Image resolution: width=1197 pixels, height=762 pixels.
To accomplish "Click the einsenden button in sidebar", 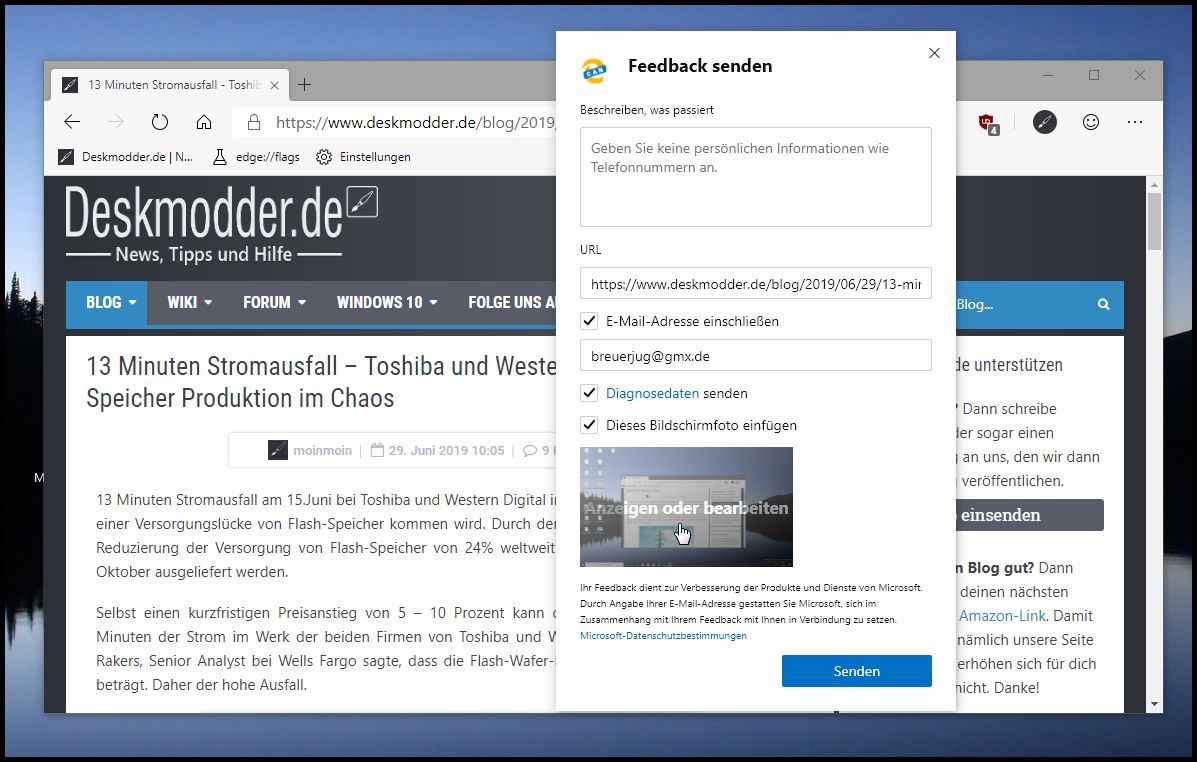I will coord(1029,515).
